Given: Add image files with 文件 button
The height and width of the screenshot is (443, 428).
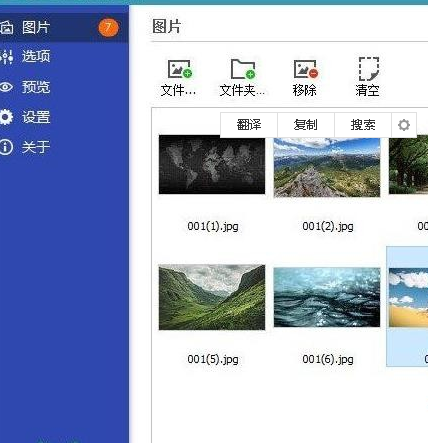Looking at the screenshot, I should (179, 78).
